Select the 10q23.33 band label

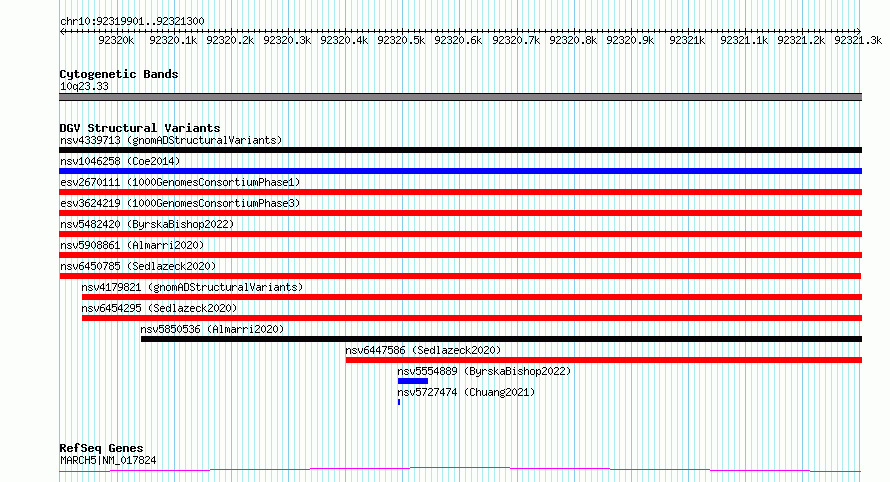tap(84, 86)
